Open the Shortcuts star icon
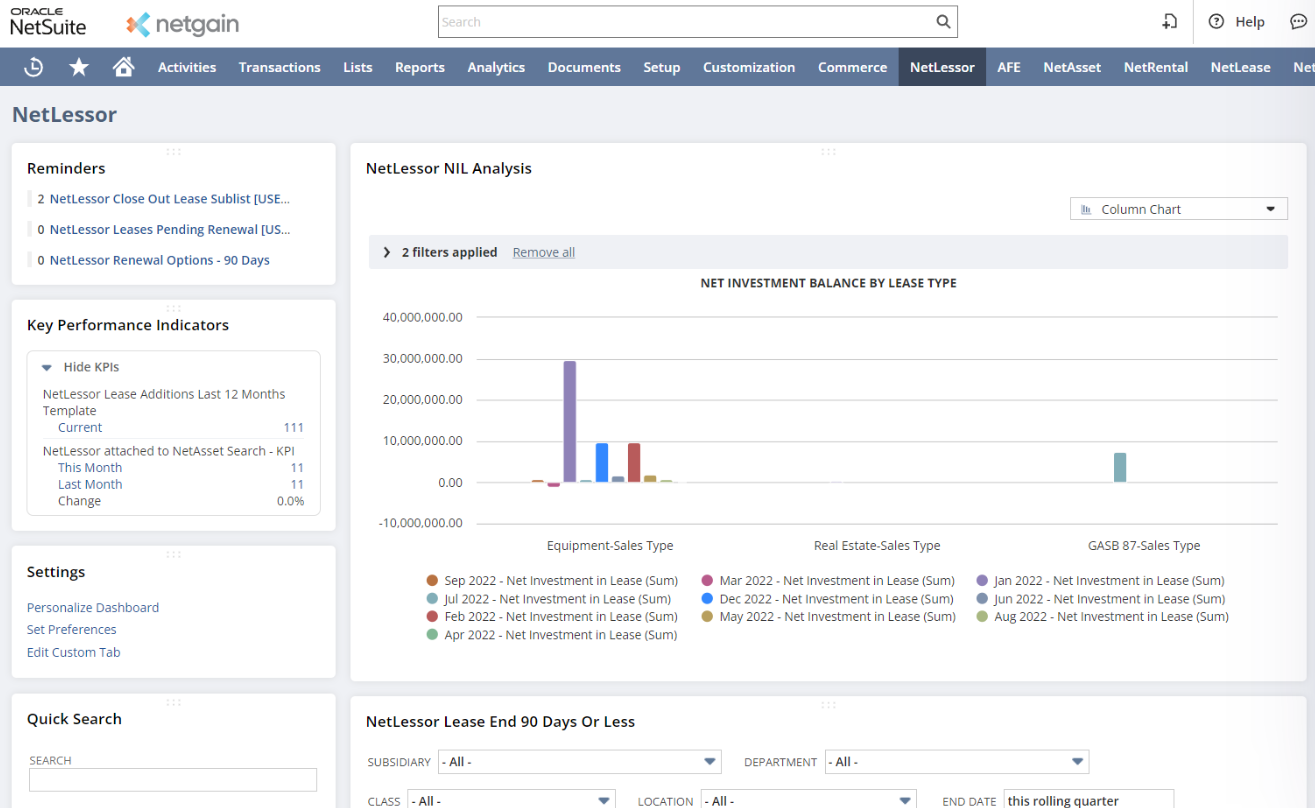The width and height of the screenshot is (1315, 808). point(79,67)
